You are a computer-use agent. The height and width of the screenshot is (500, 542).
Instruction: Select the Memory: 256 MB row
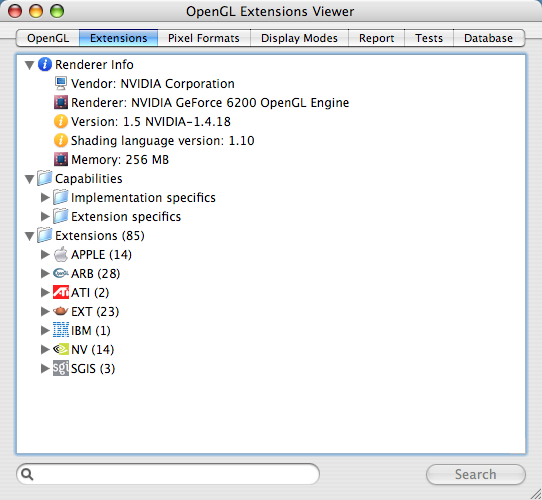click(x=120, y=160)
